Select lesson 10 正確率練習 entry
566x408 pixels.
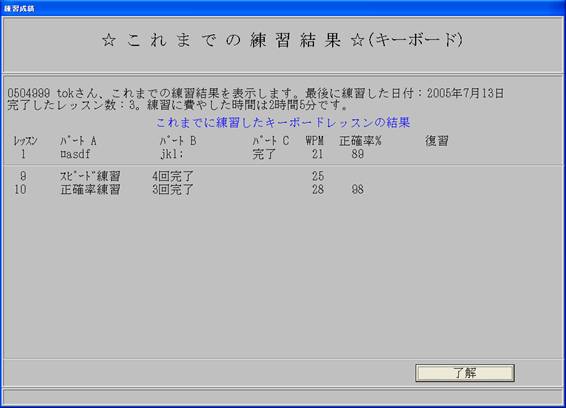point(90,190)
